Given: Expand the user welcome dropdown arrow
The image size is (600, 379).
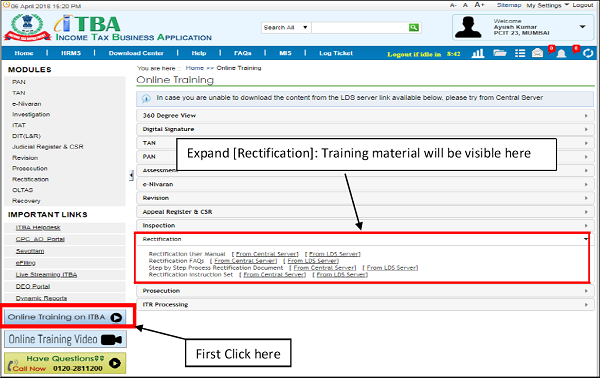Looking at the screenshot, I should [582, 27].
